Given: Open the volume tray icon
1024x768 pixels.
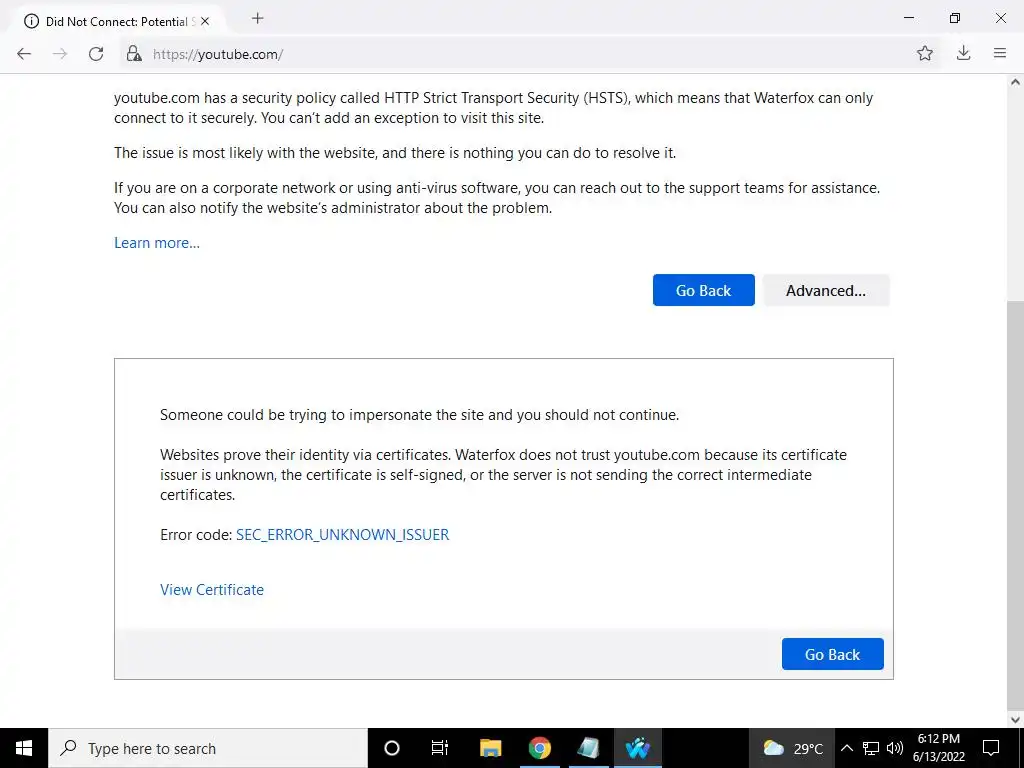Looking at the screenshot, I should tap(895, 748).
